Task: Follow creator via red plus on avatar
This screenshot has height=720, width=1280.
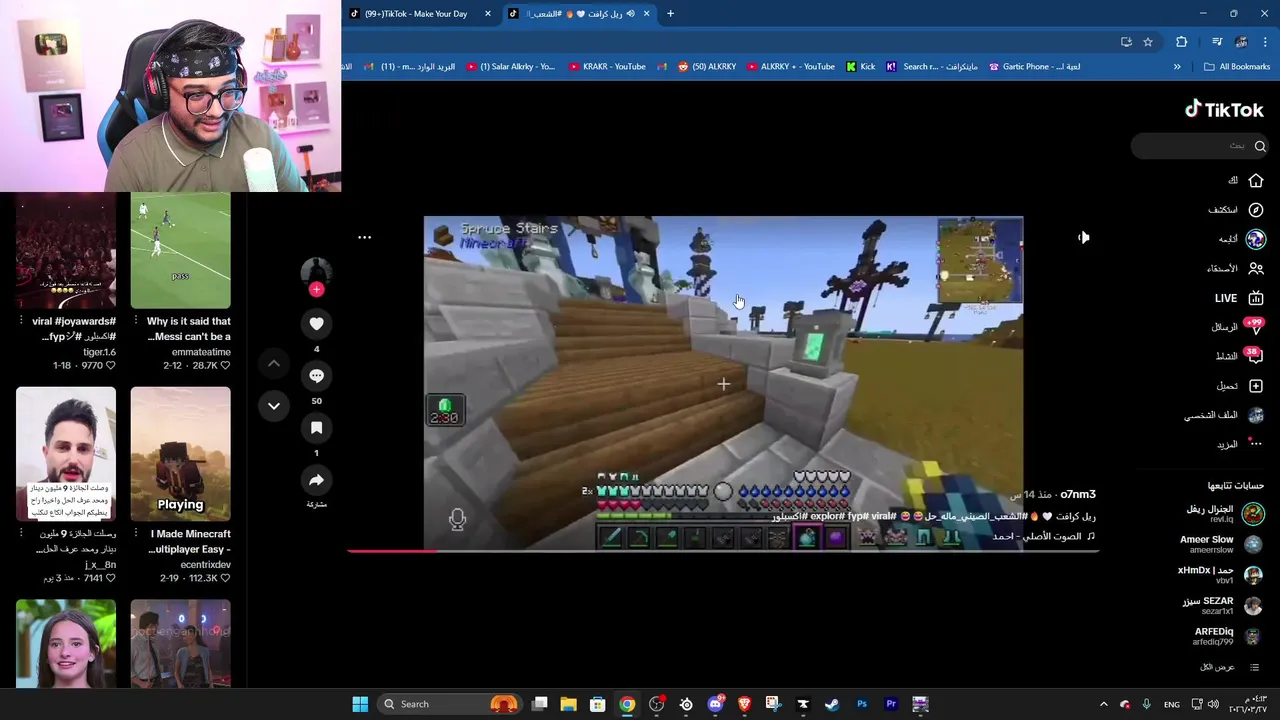Action: point(316,289)
